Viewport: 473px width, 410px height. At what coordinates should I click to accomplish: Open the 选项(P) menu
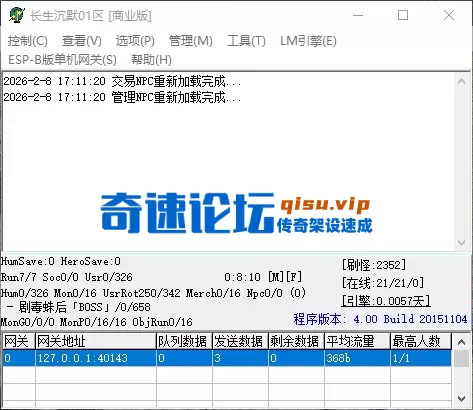tap(135, 41)
